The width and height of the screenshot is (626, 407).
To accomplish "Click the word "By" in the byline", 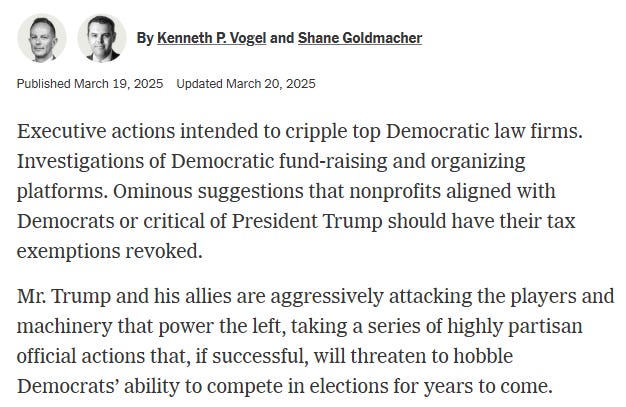I will click(x=145, y=38).
